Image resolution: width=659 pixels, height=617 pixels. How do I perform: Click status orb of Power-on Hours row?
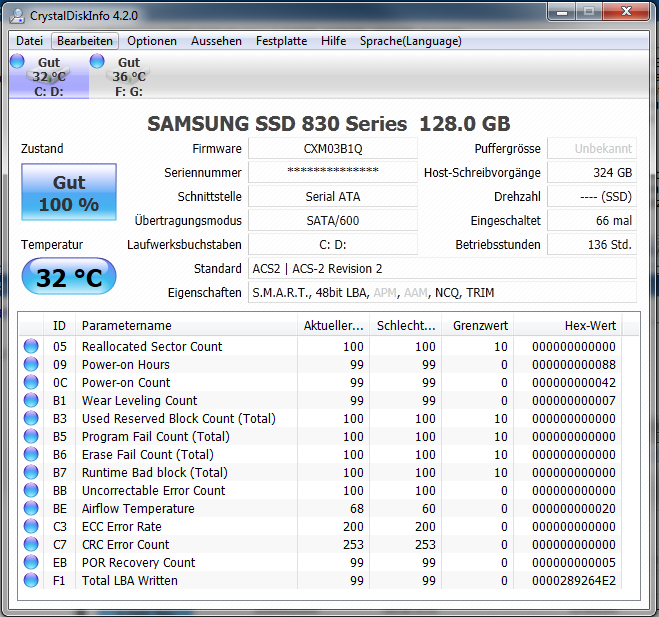(31, 364)
